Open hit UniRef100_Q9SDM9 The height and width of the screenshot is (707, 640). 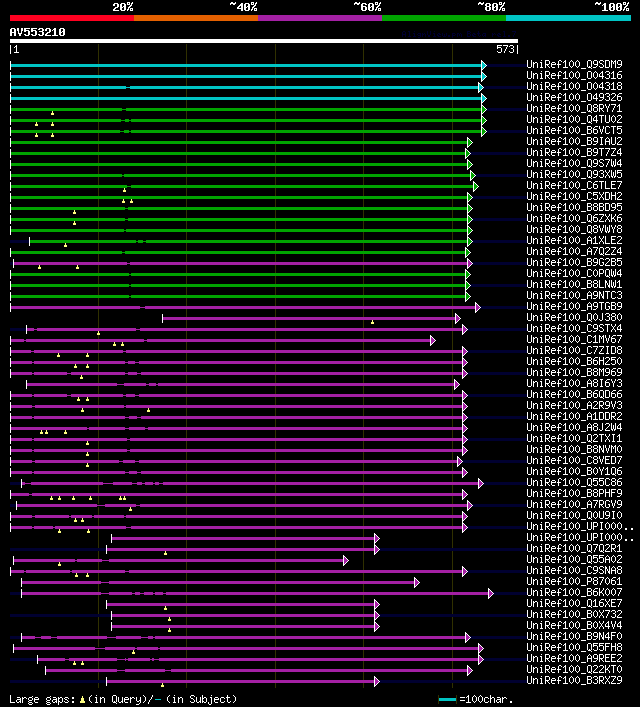(574, 64)
